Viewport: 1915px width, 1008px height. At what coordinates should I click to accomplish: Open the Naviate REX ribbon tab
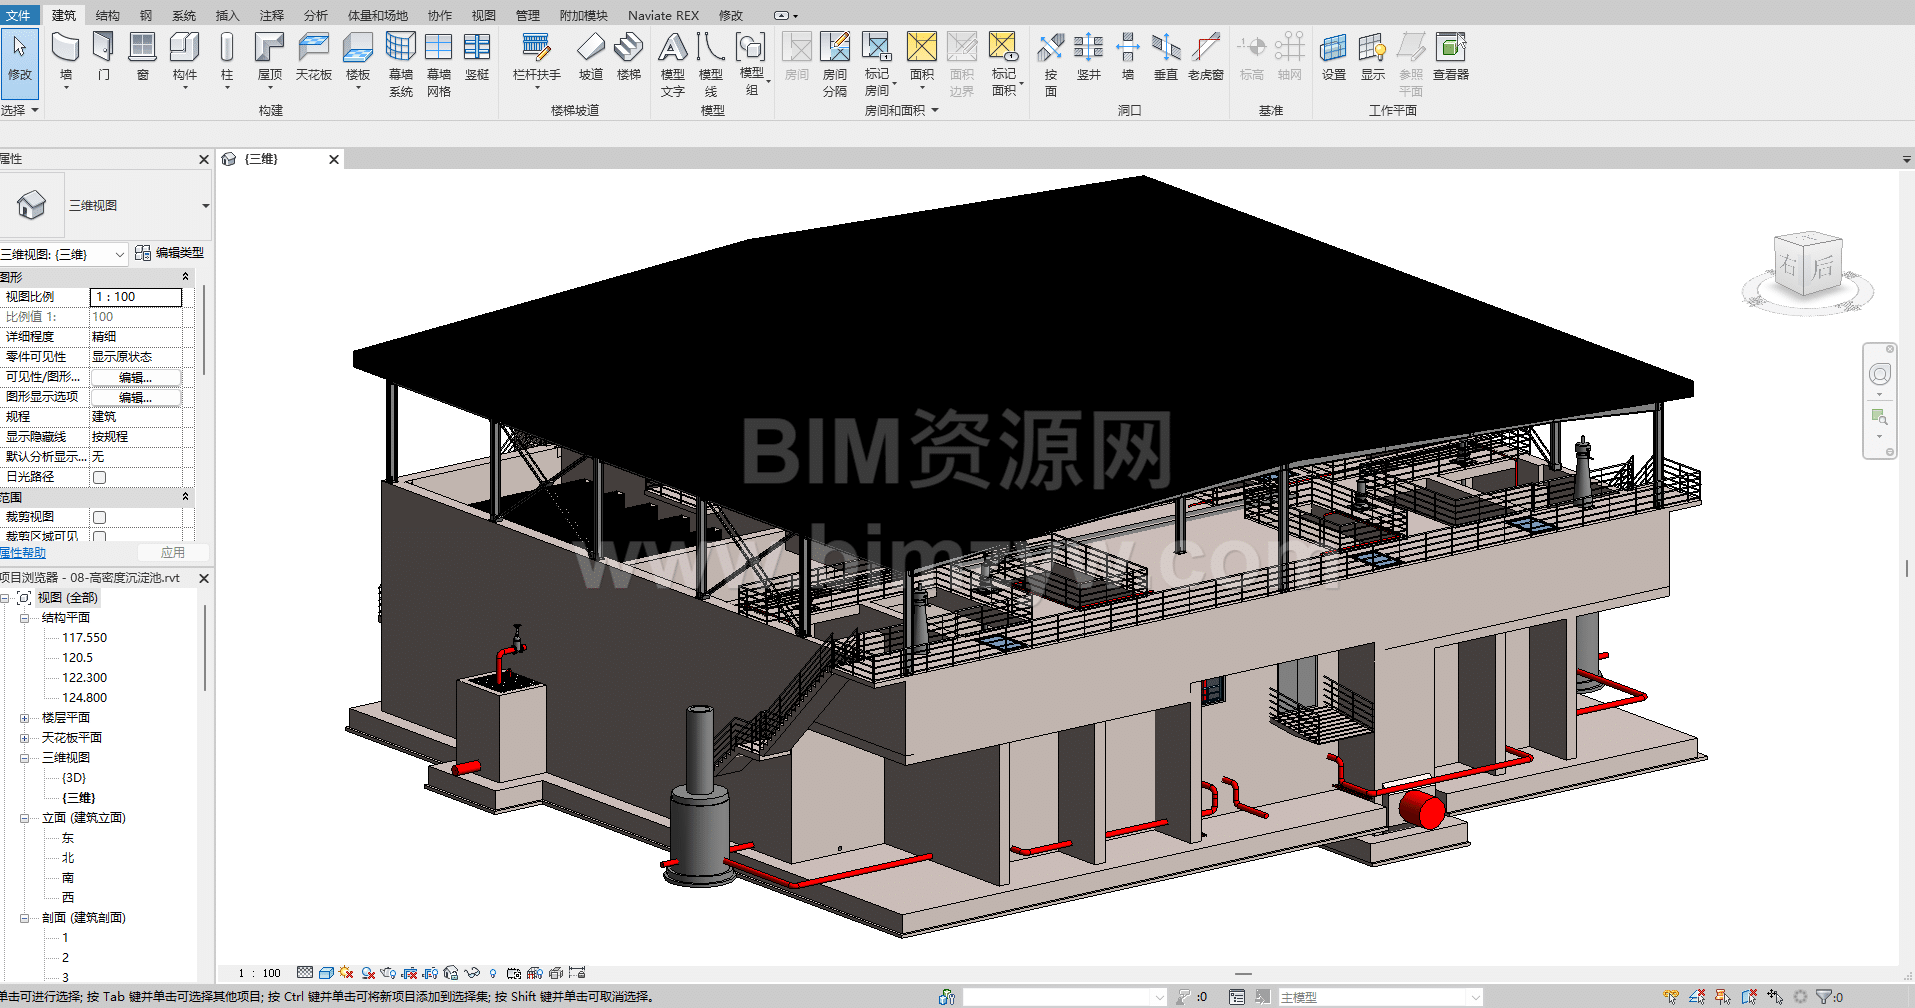[x=663, y=15]
